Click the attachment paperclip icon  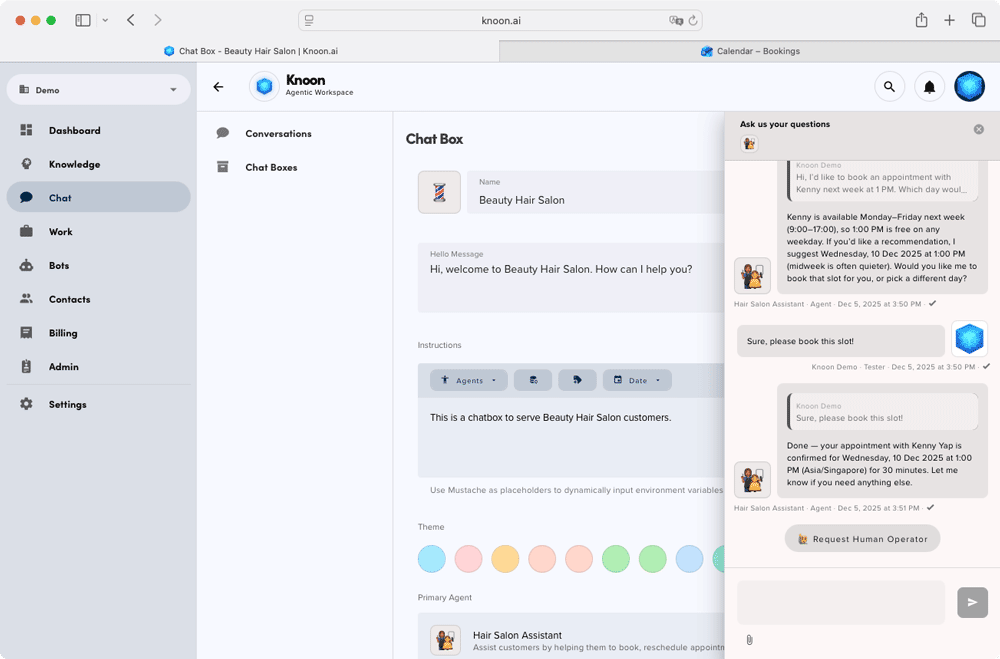click(x=749, y=639)
